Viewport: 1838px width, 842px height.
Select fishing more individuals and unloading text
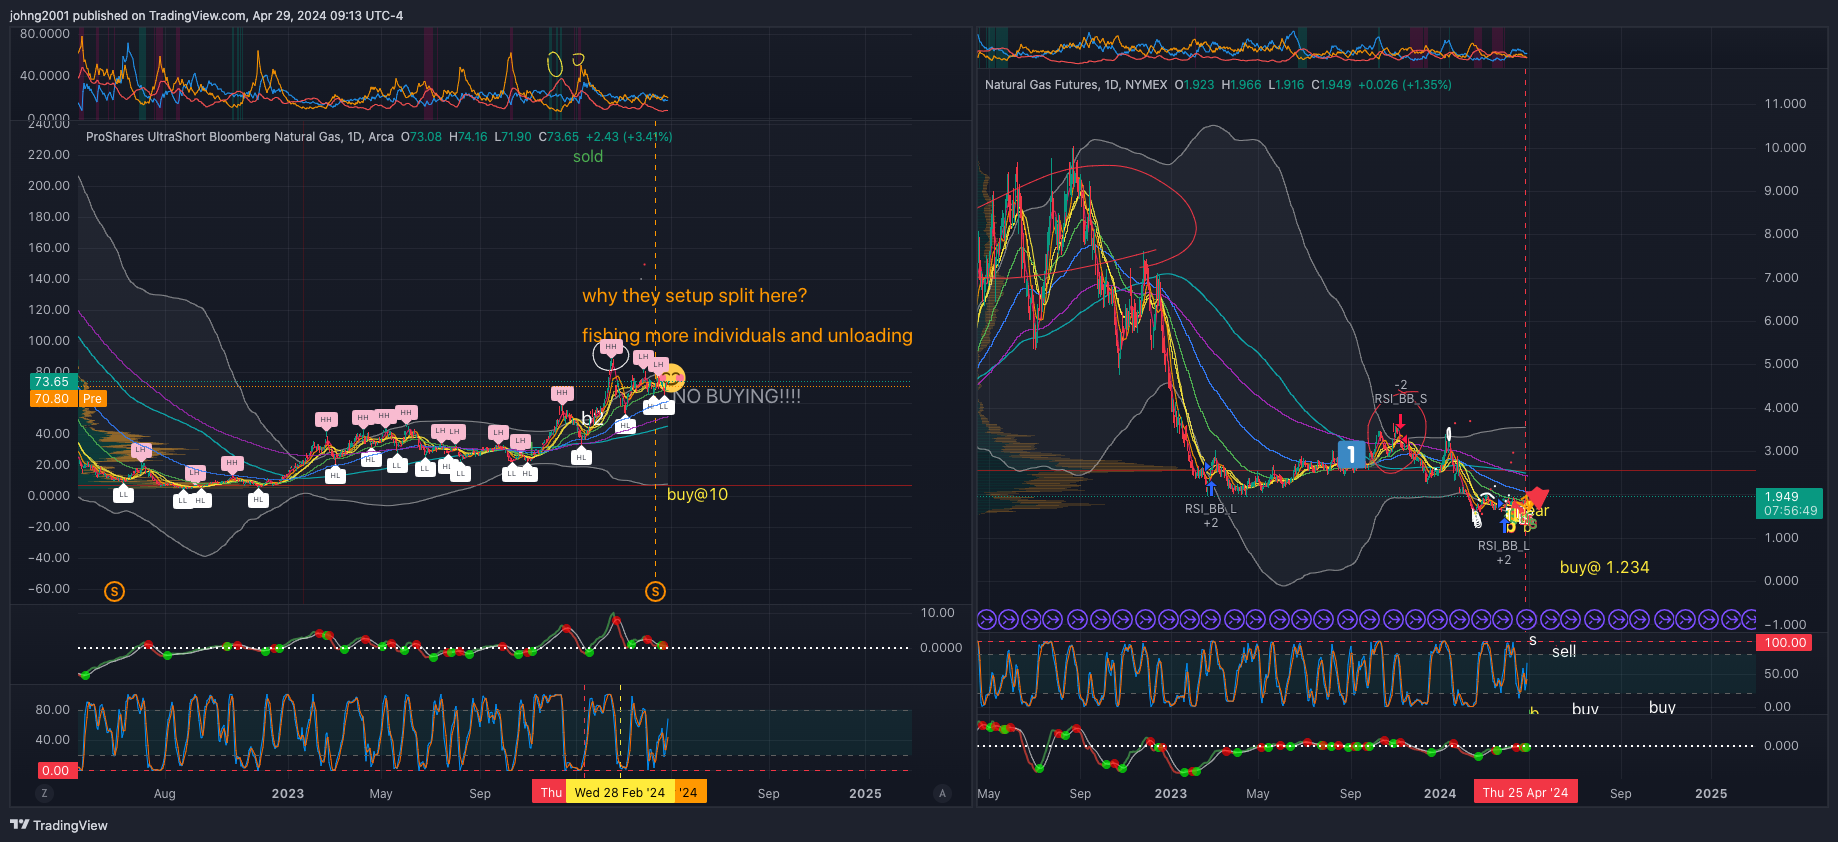coord(747,336)
